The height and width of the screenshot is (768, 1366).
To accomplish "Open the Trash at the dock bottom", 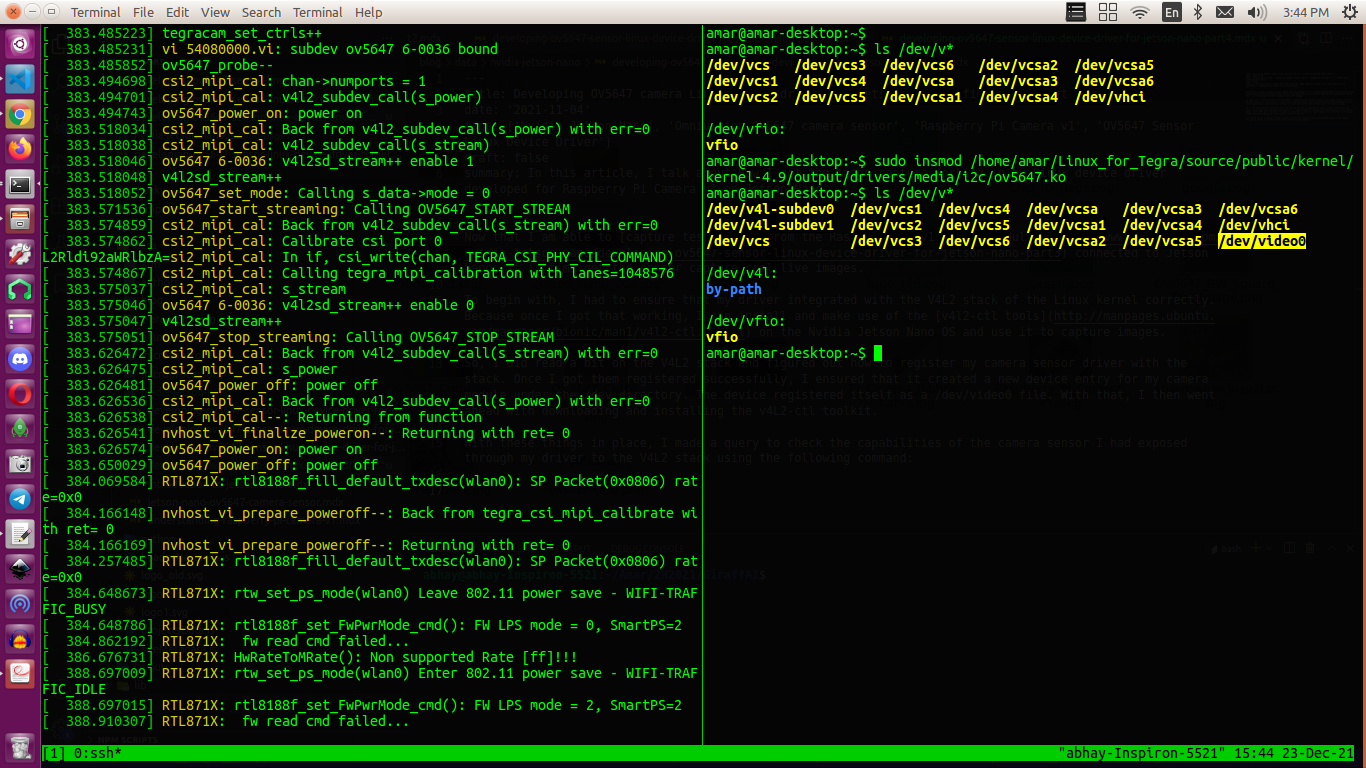I will 19,745.
